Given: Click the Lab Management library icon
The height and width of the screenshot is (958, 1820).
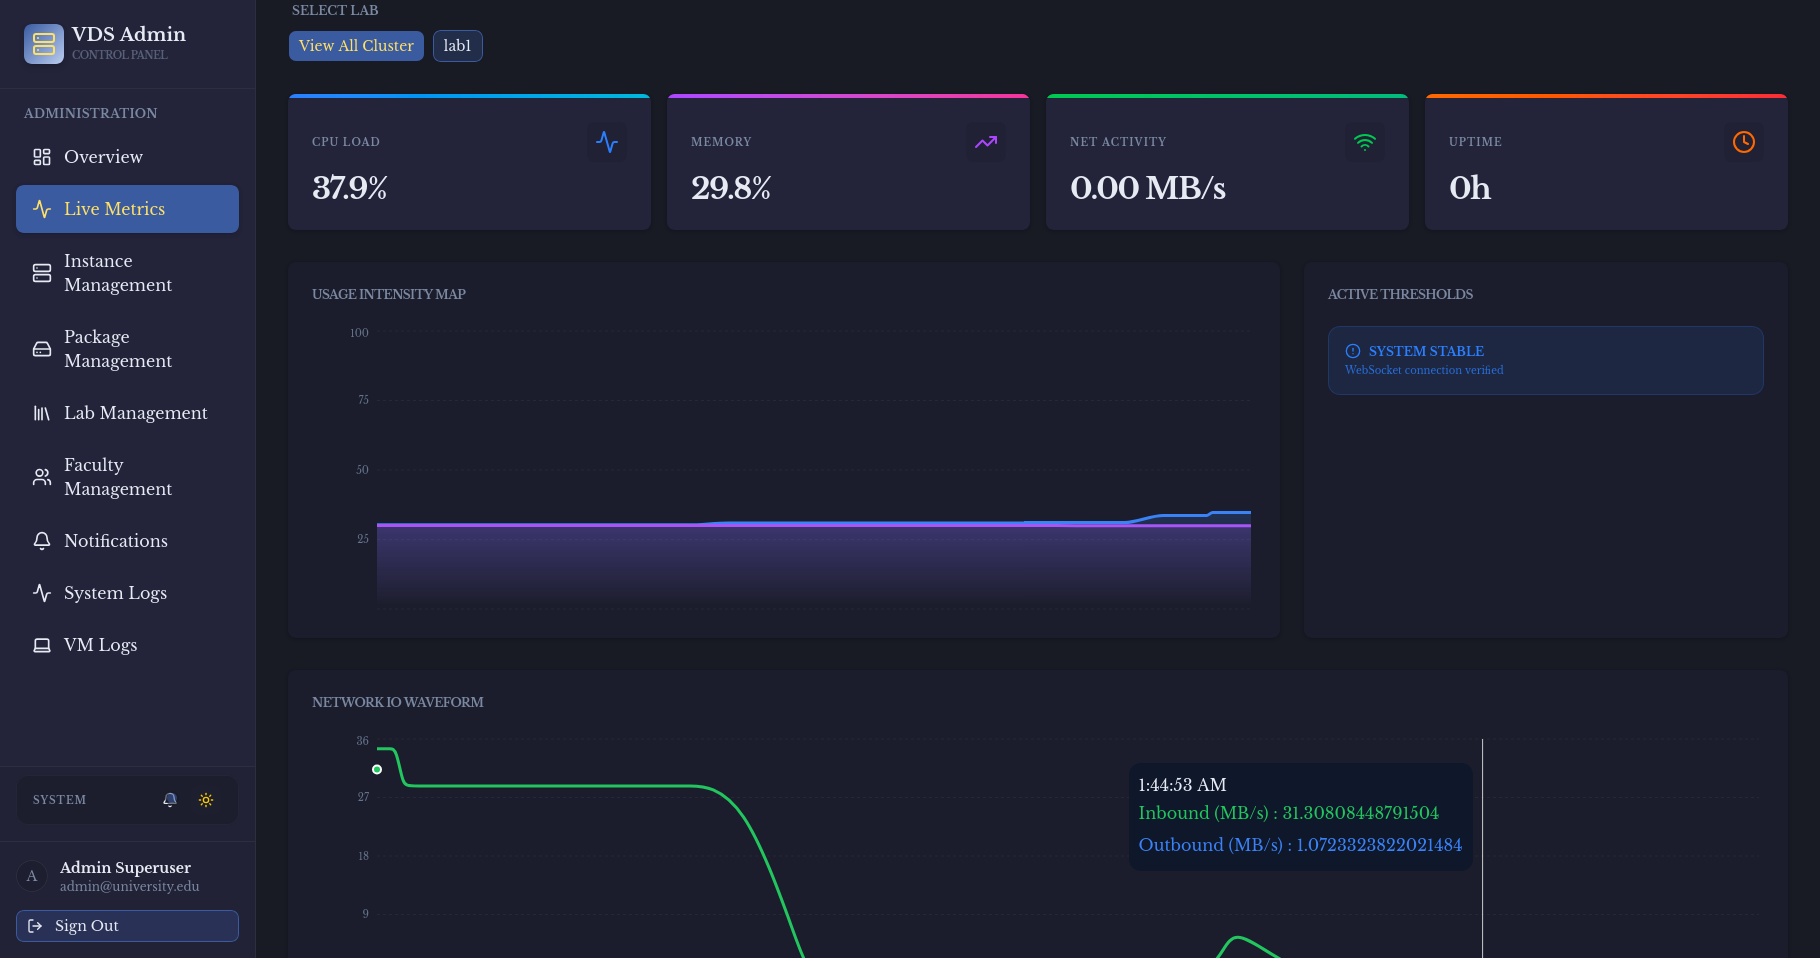Looking at the screenshot, I should [x=42, y=413].
